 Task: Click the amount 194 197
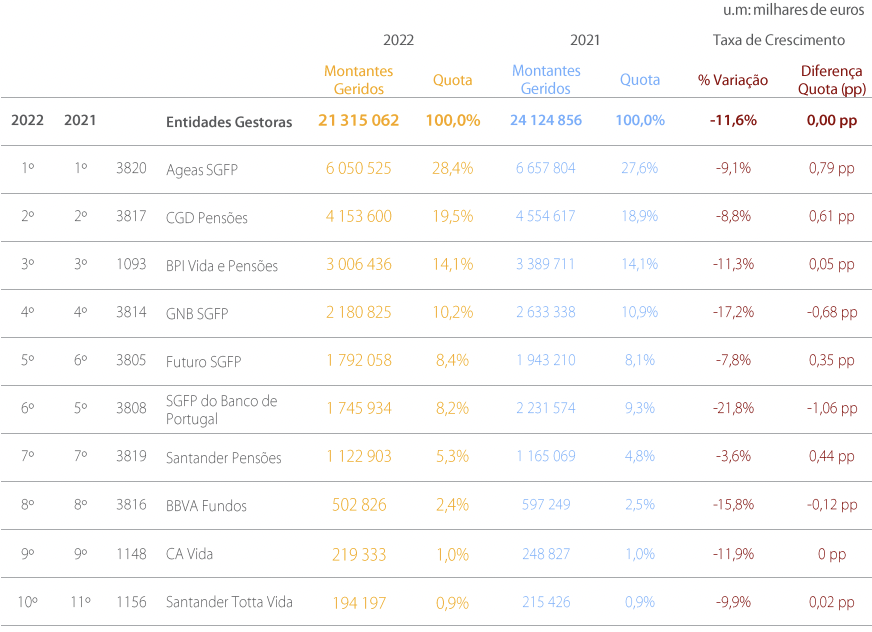point(359,603)
